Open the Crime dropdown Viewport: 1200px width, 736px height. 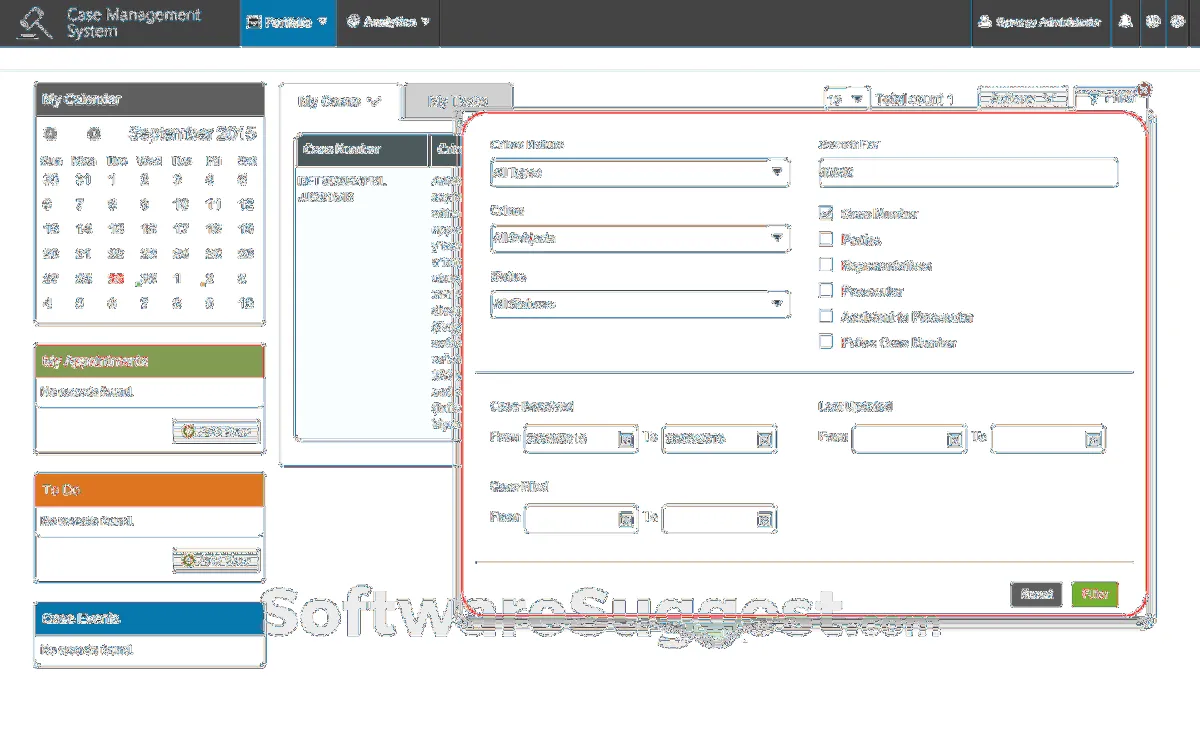[640, 238]
